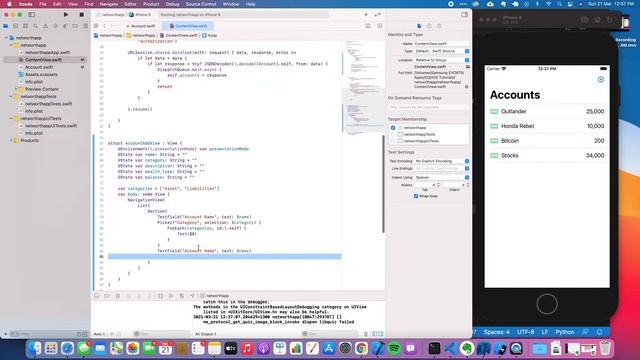
Task: Click the simulator Home toolbar icon
Action: pyautogui.click(x=597, y=19)
